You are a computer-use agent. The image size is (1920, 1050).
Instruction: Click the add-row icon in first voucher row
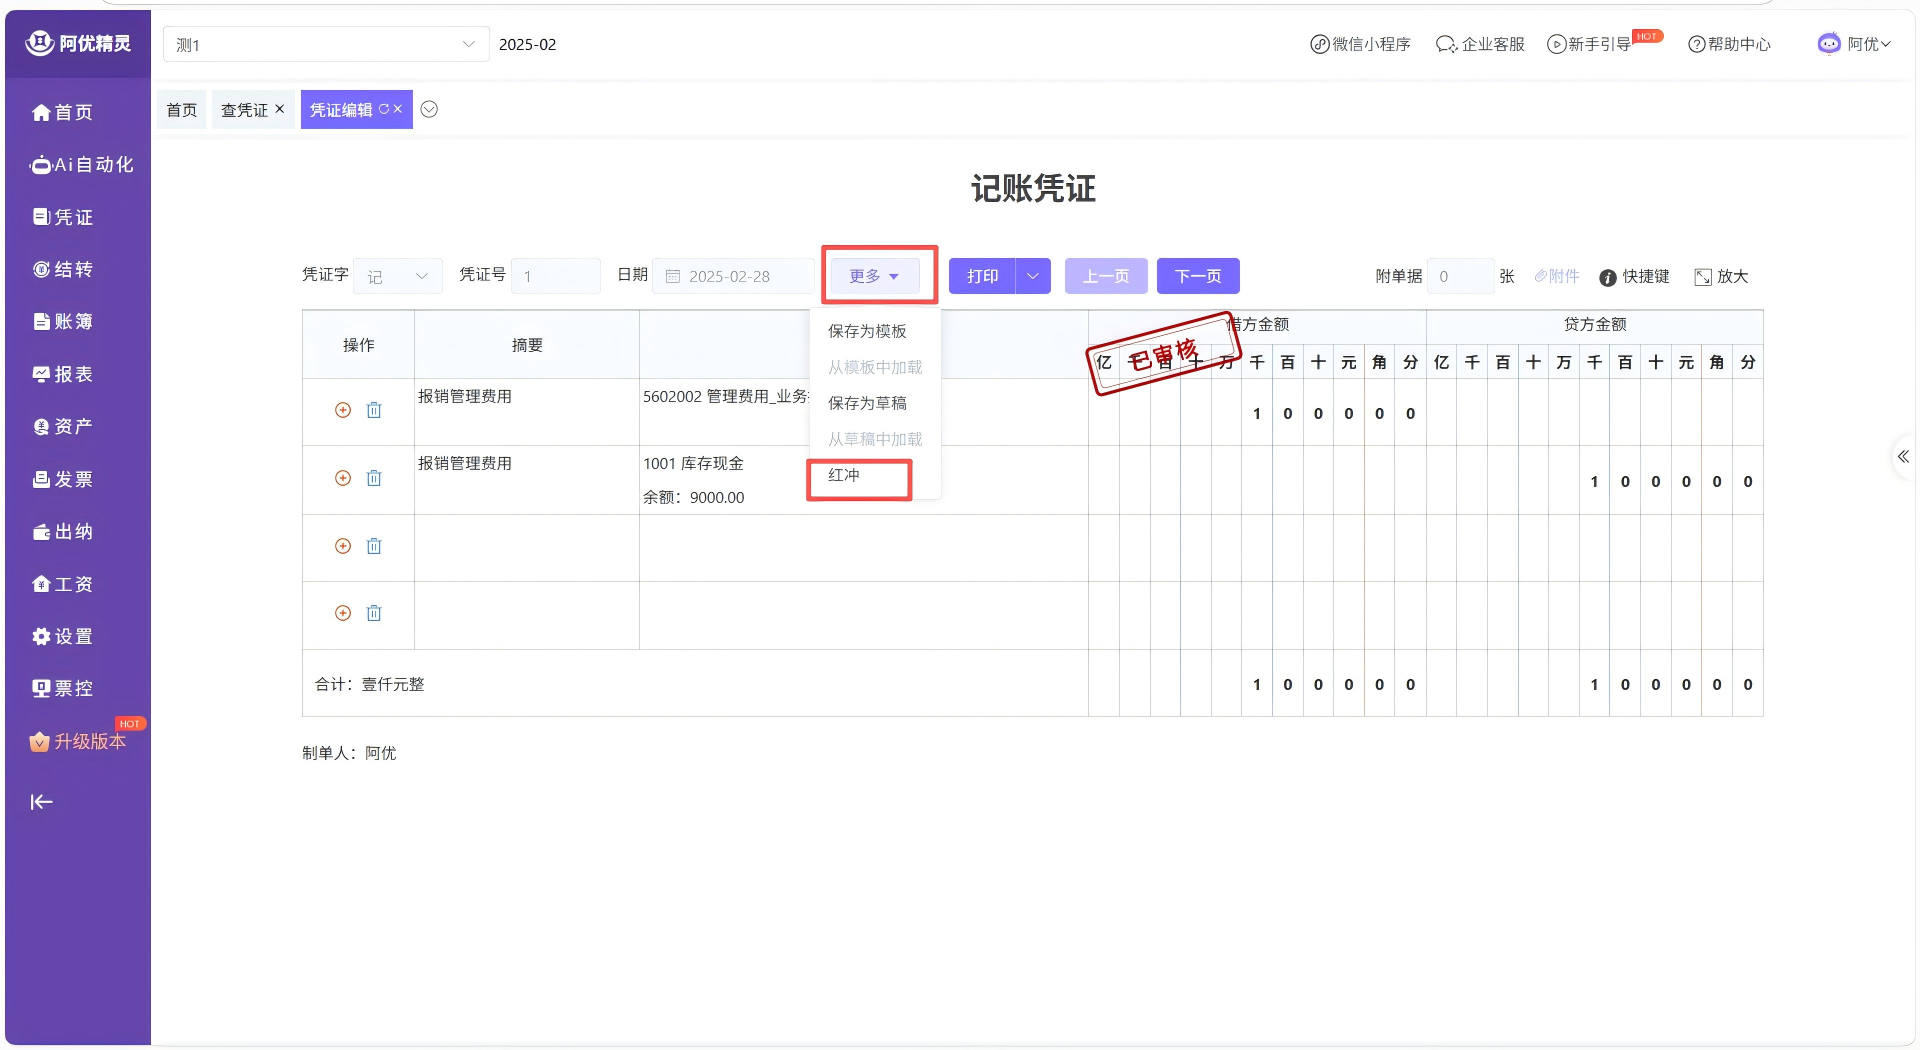[x=343, y=410]
